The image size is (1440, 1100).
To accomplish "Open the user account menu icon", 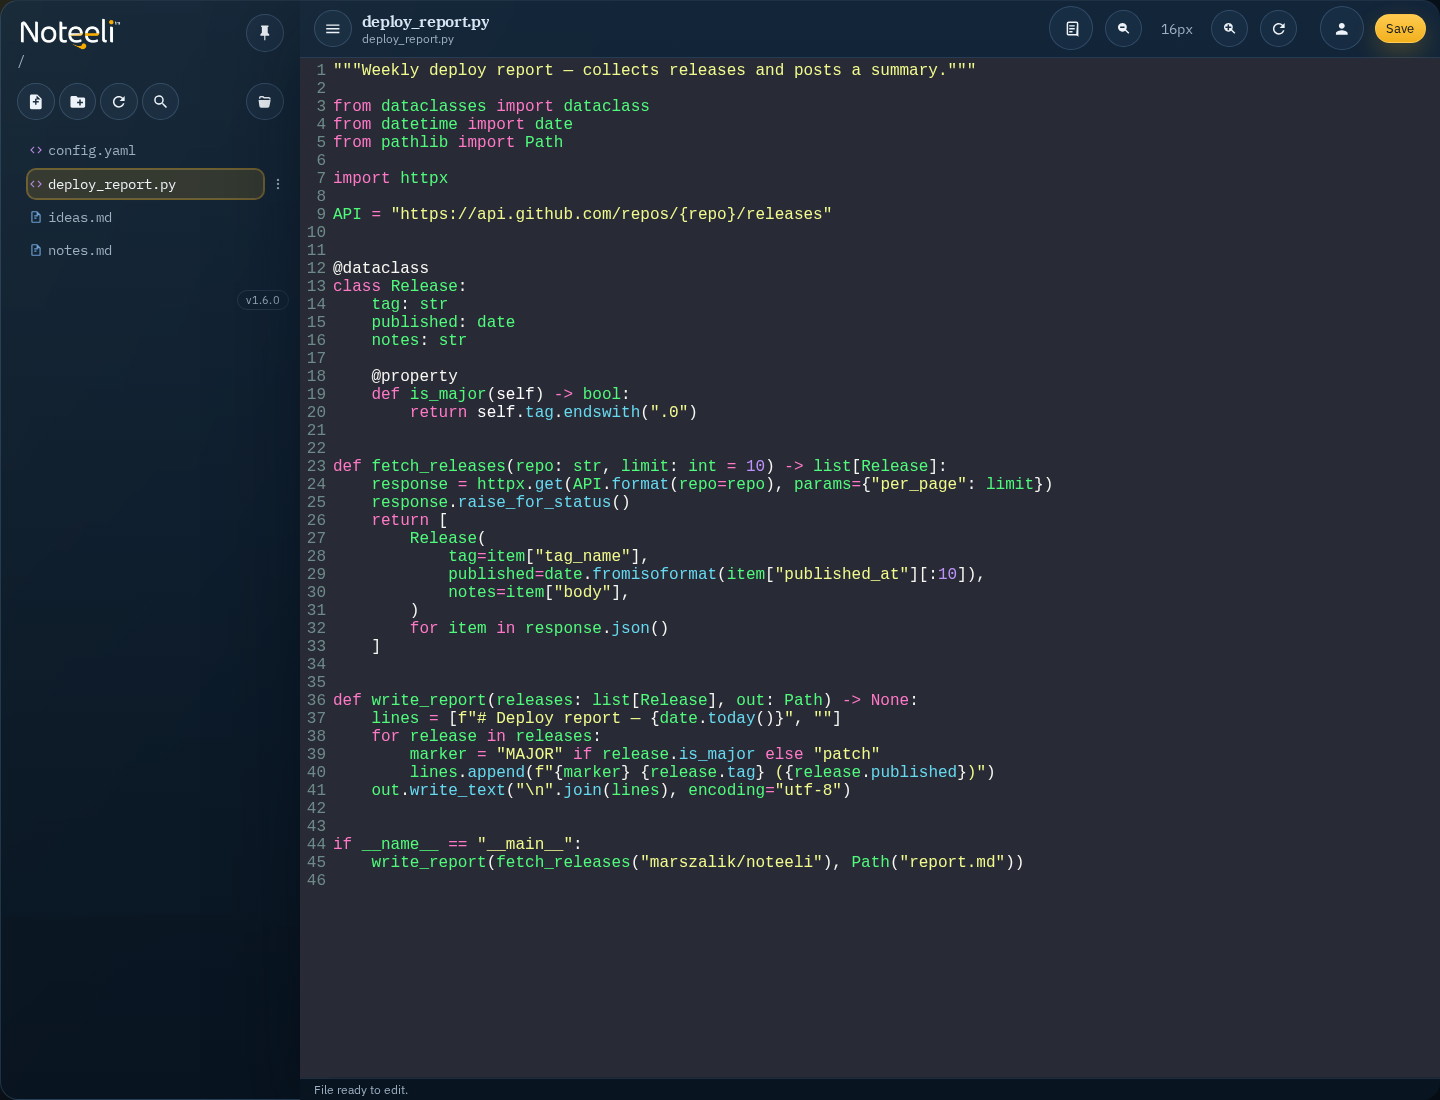I will click(x=1342, y=29).
